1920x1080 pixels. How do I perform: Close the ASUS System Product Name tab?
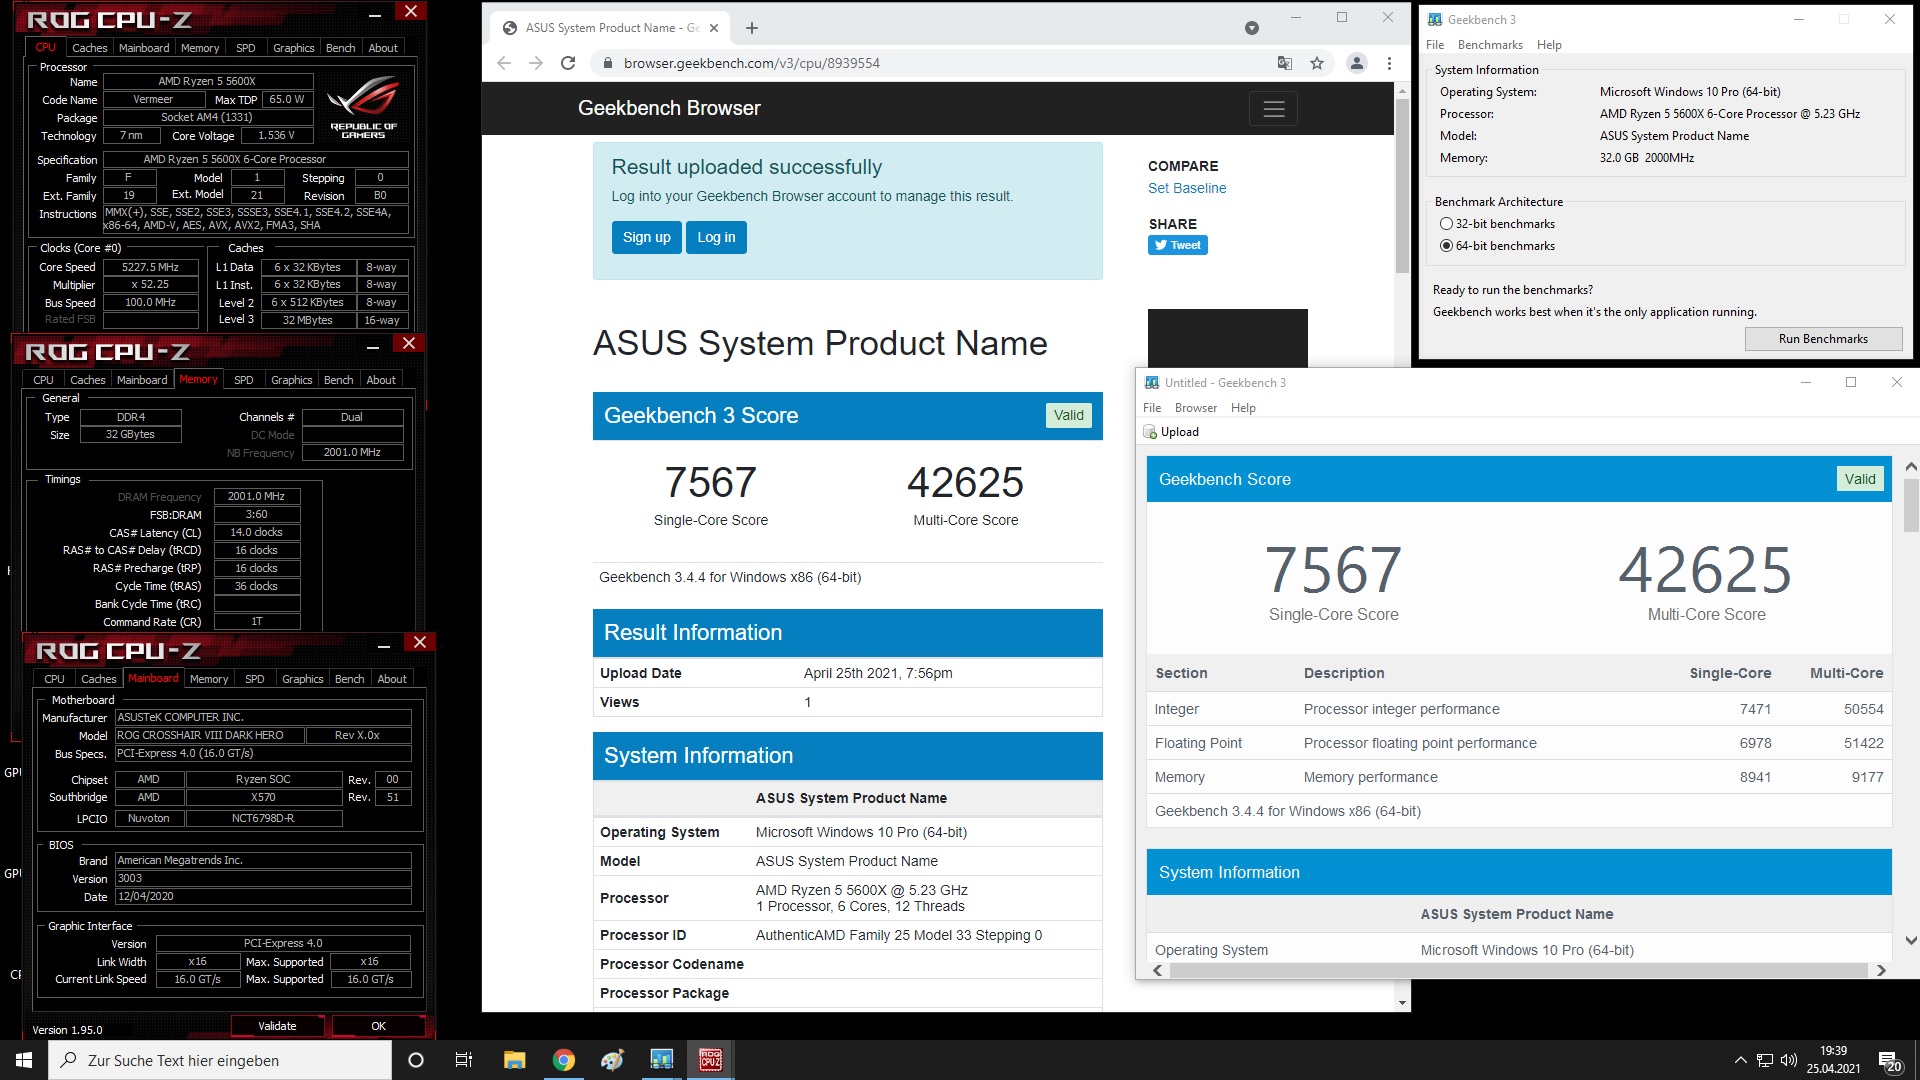714,28
